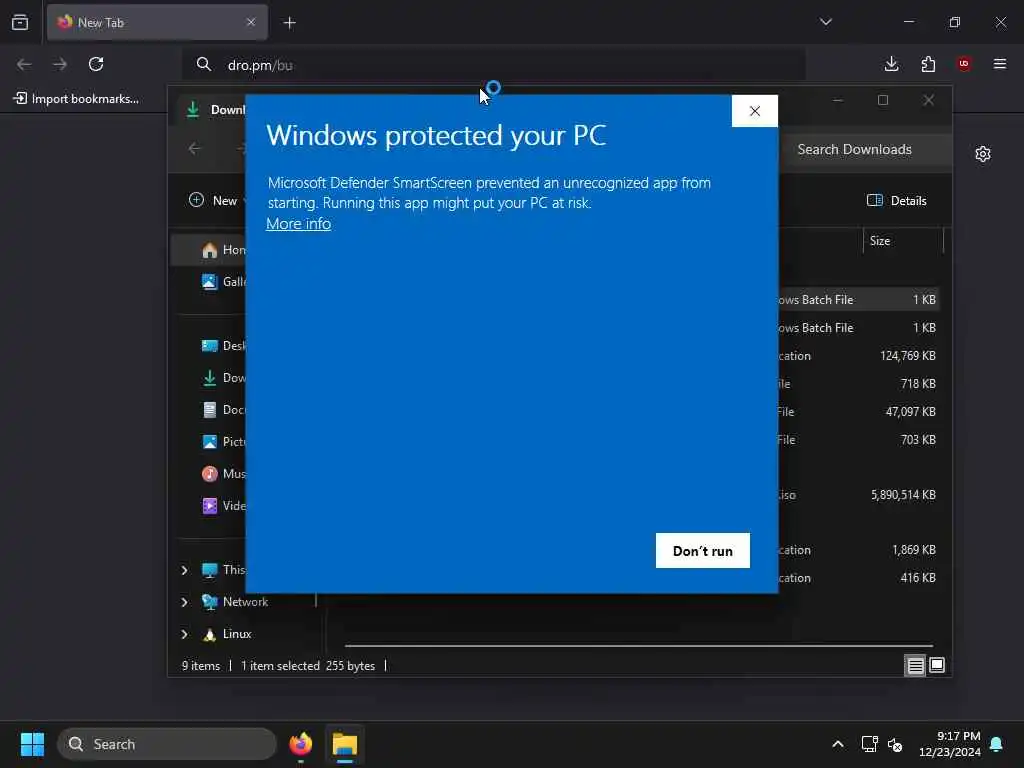Select the 416 KB application row
Viewport: 1024px width, 768px height.
pos(857,578)
